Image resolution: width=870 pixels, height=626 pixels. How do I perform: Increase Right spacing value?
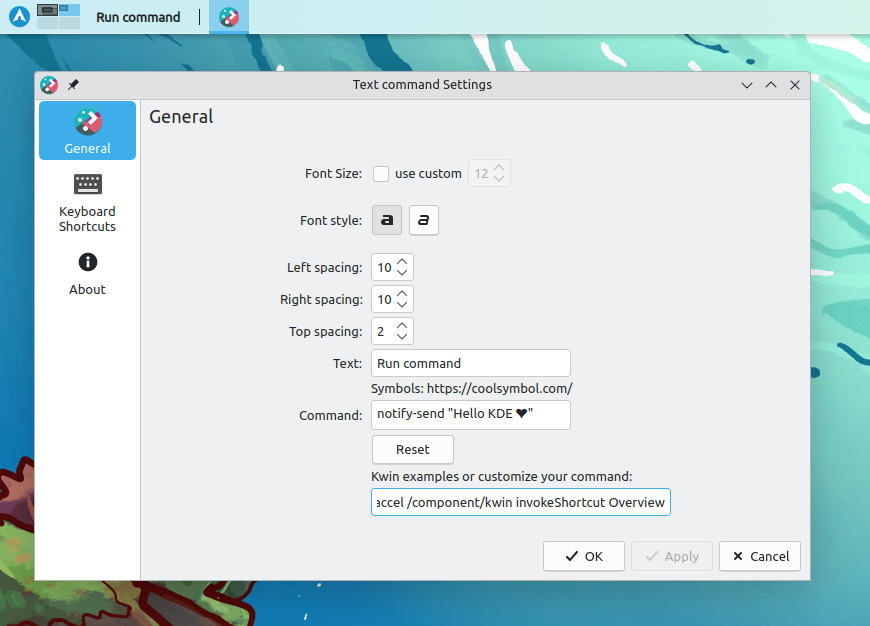click(402, 294)
